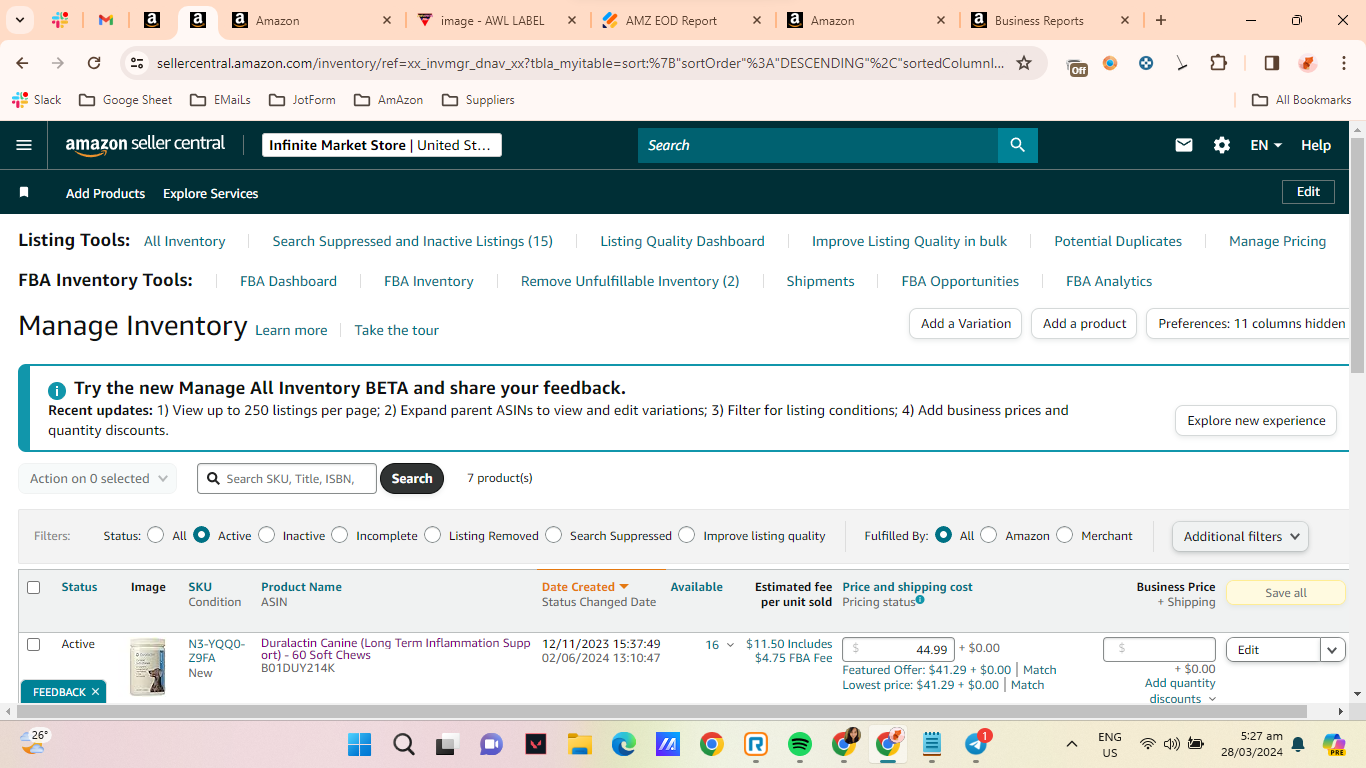This screenshot has height=768, width=1366.
Task: Open the Infinite Market Store account switcher
Action: tap(381, 145)
